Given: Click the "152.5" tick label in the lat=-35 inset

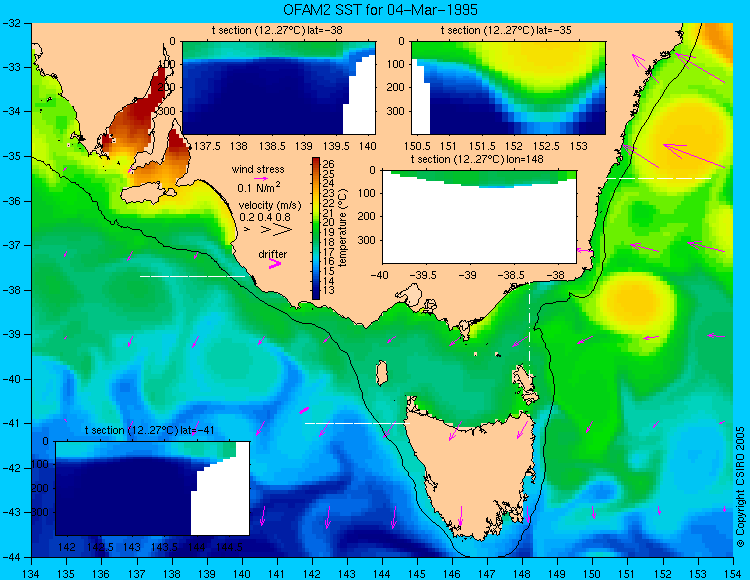Looking at the screenshot, I should pyautogui.click(x=546, y=146).
